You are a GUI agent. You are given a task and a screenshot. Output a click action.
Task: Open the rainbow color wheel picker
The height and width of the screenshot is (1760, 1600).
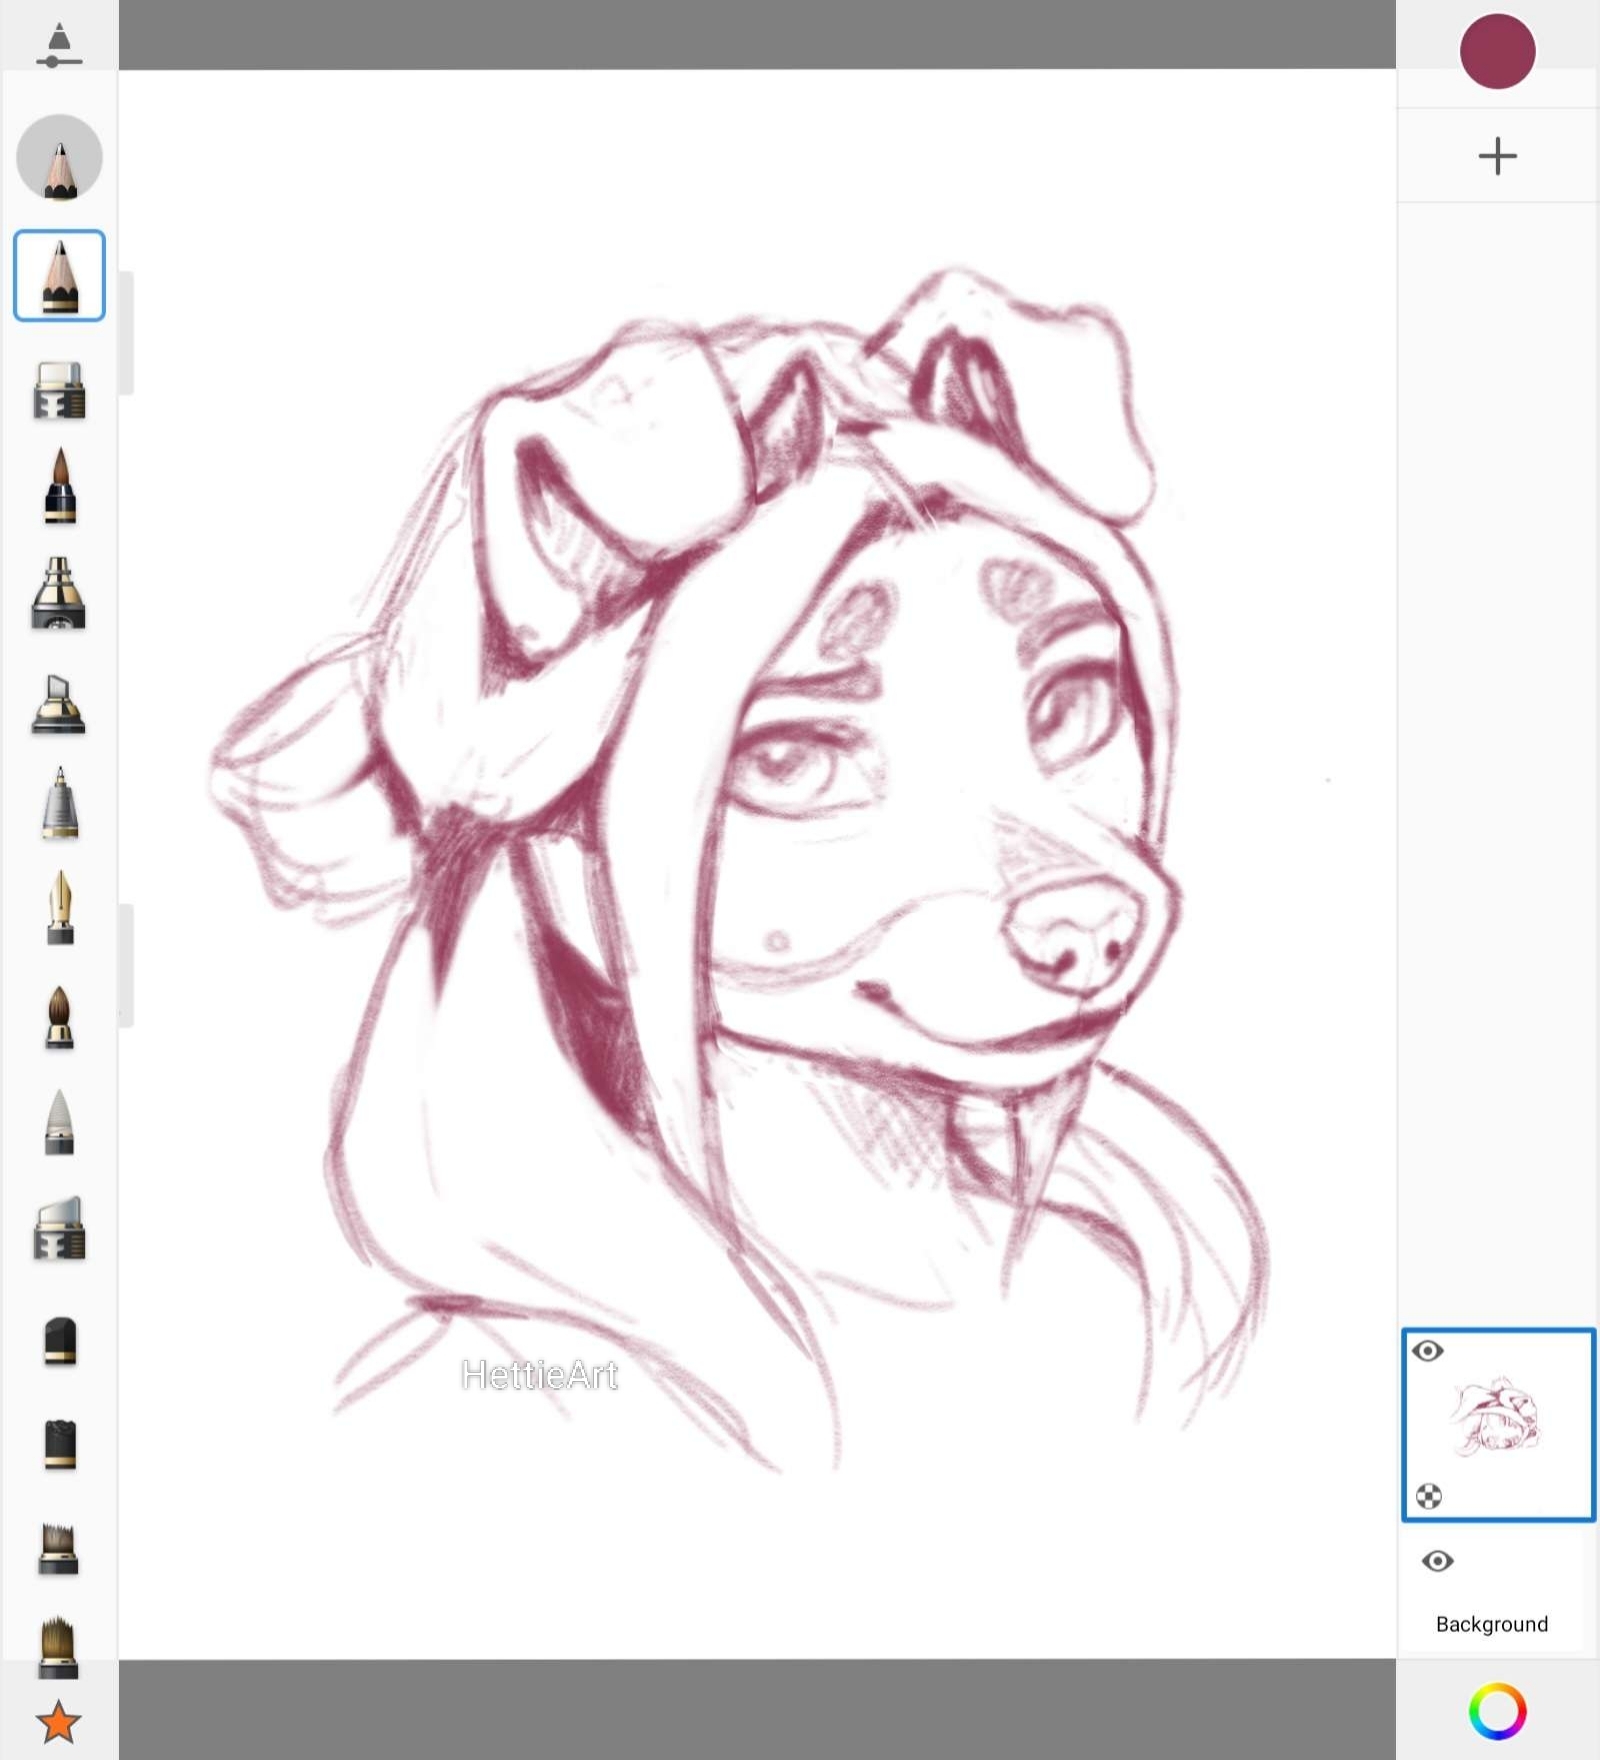(1497, 1711)
